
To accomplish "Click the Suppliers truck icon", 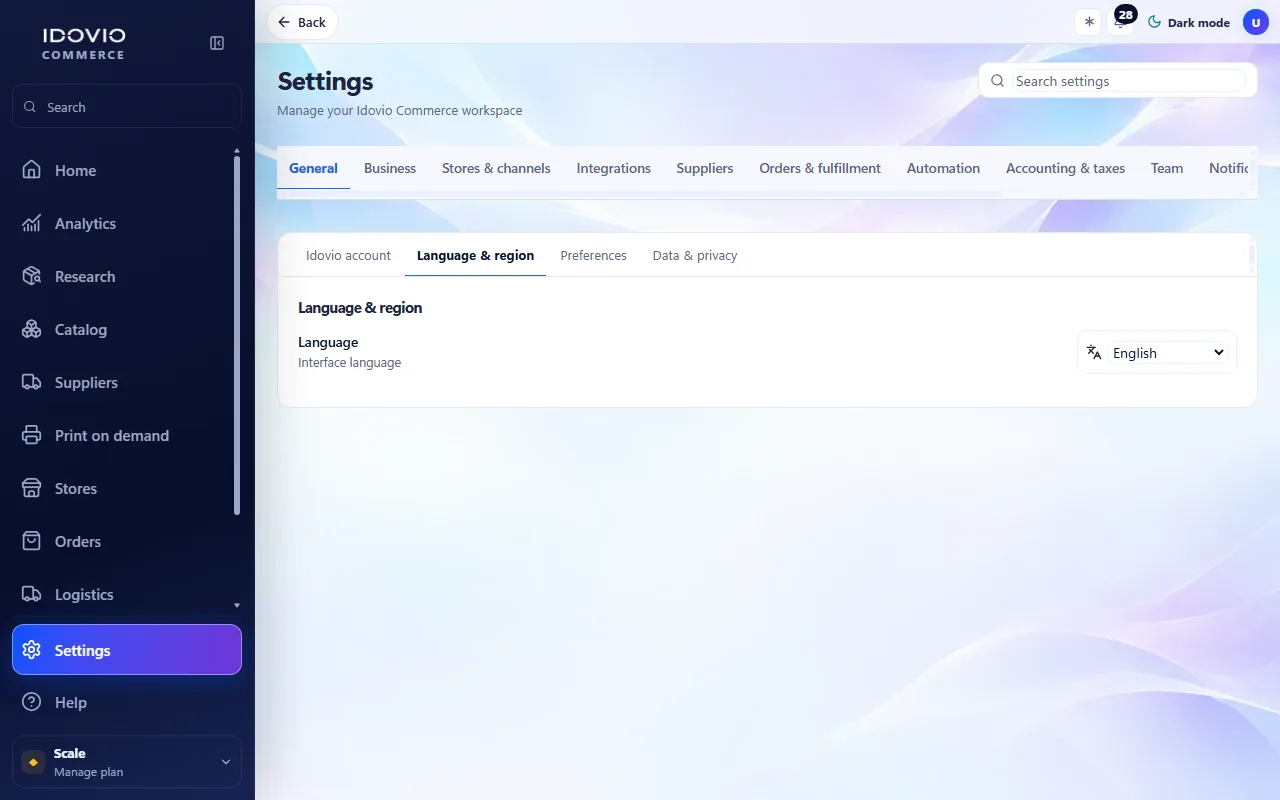I will 32,382.
